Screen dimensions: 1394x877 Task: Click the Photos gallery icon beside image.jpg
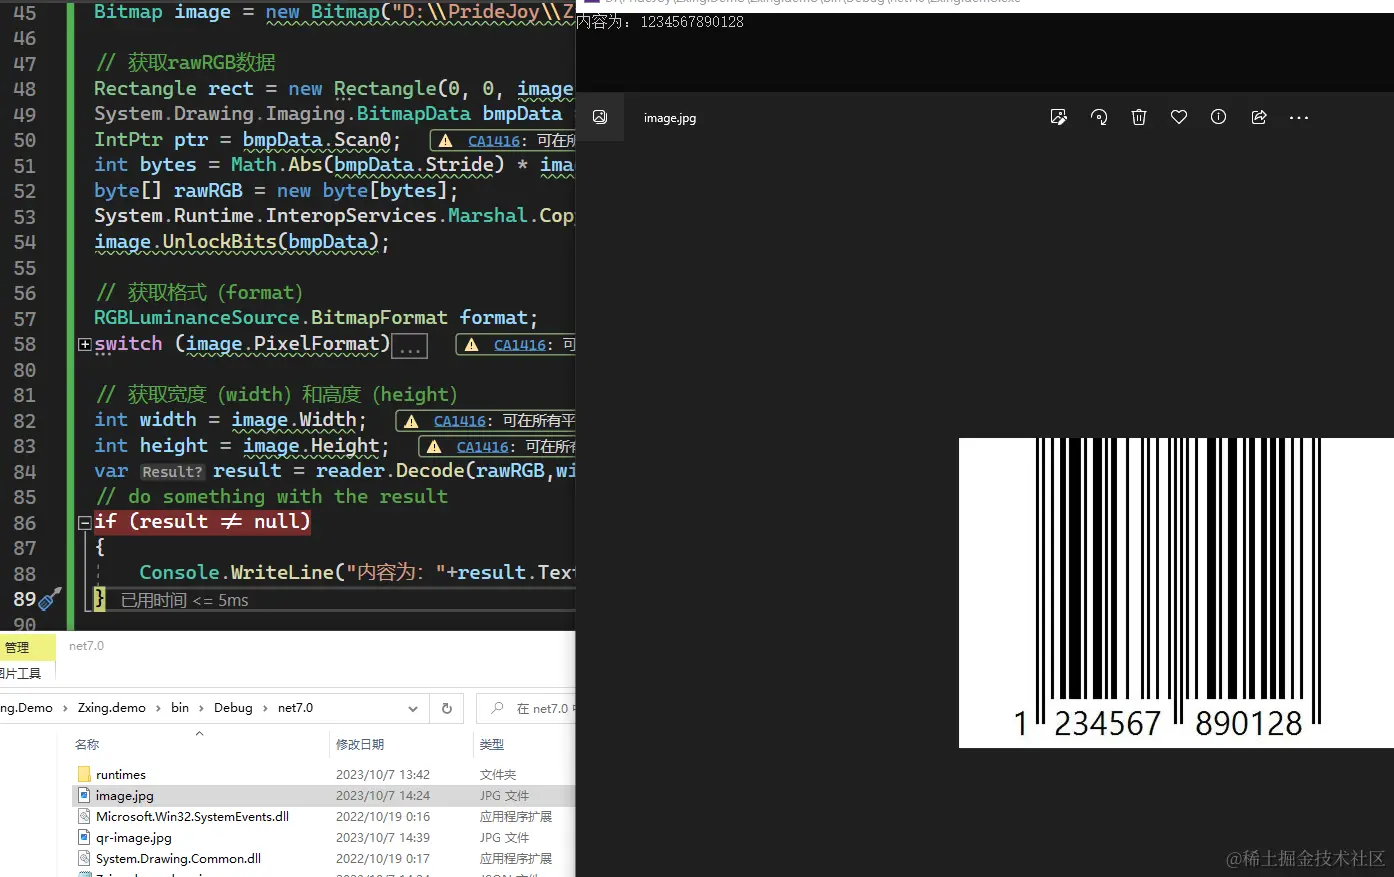click(x=600, y=117)
